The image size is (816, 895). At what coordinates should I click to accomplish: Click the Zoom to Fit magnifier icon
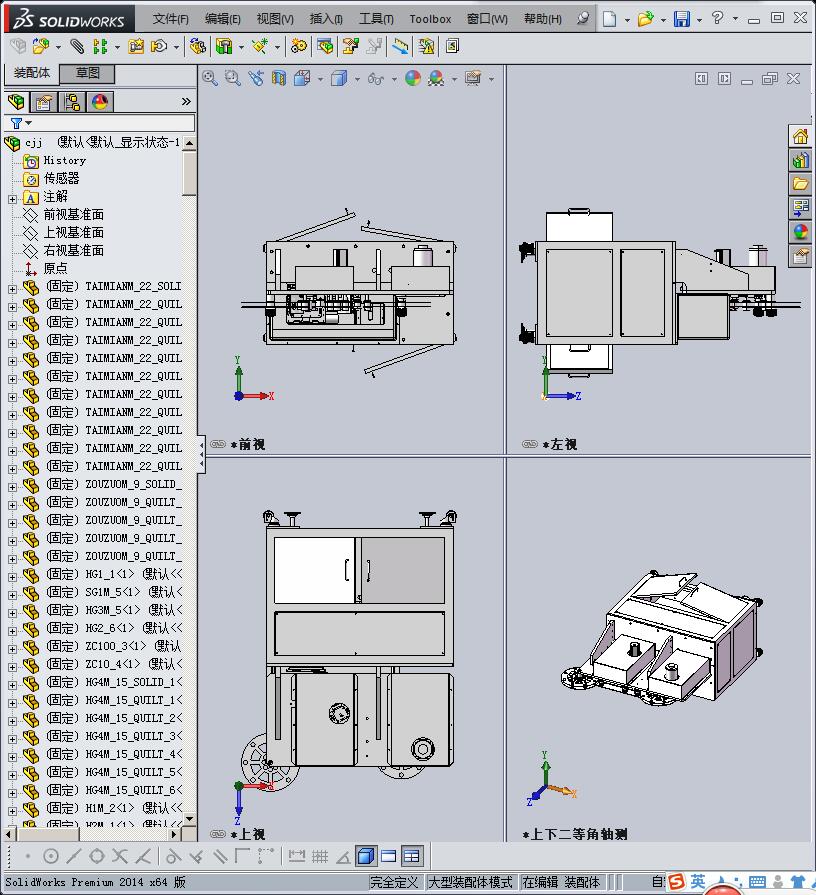tap(209, 78)
